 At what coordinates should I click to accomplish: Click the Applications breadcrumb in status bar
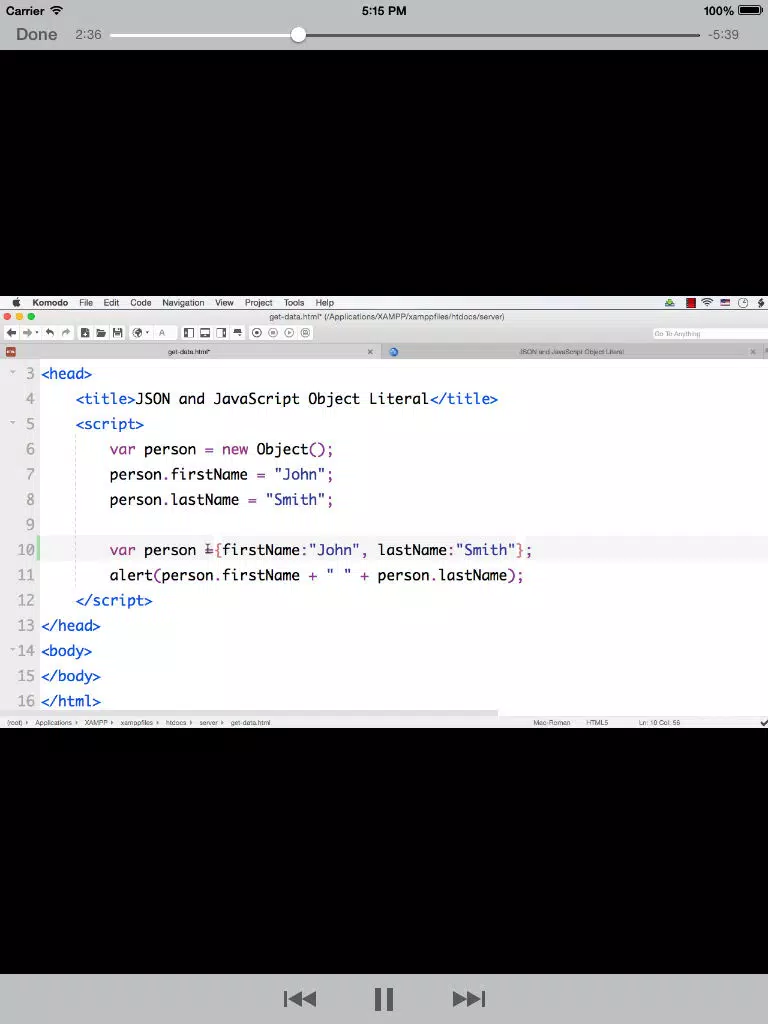pos(53,722)
